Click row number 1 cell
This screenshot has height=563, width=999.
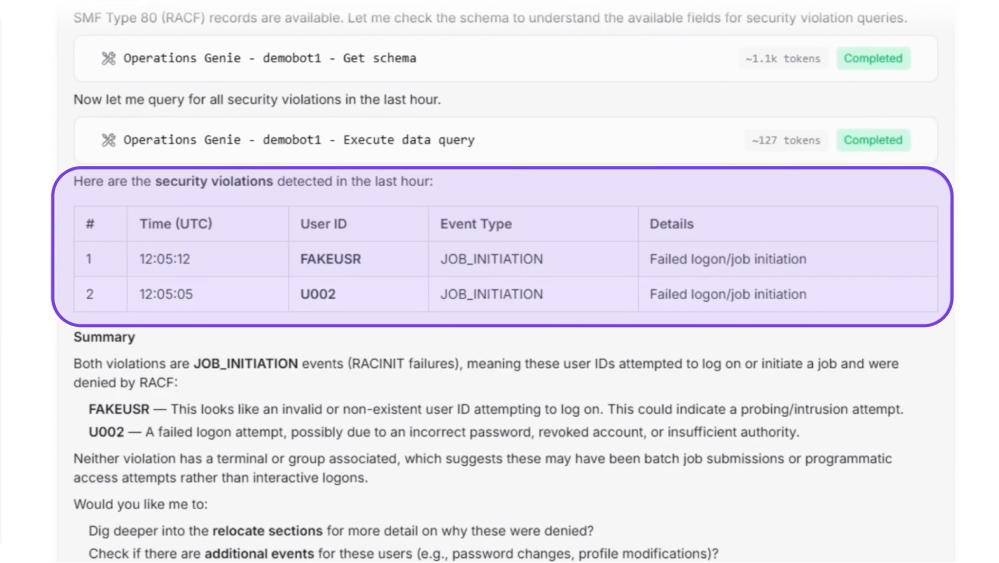101,259
